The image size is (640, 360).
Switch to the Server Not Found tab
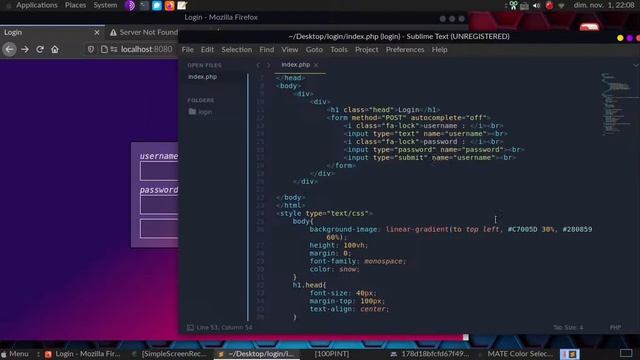click(x=144, y=32)
